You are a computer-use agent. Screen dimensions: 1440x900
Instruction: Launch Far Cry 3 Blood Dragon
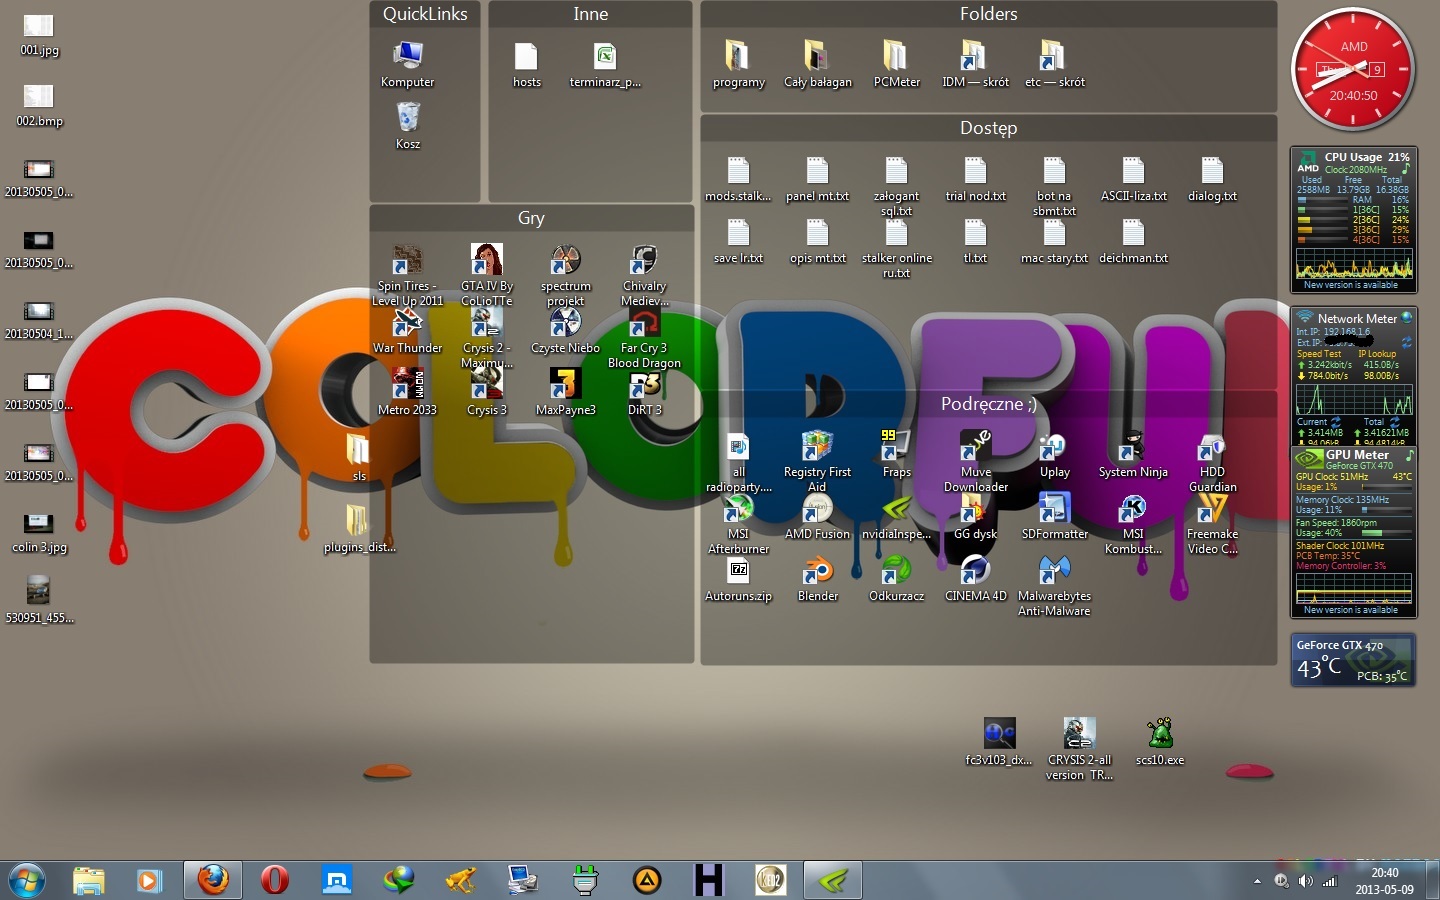tap(644, 338)
